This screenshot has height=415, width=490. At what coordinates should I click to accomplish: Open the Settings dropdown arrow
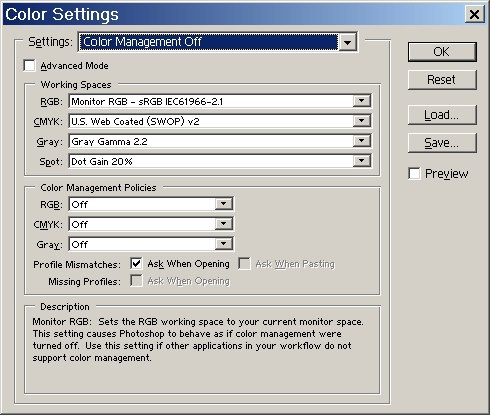347,42
